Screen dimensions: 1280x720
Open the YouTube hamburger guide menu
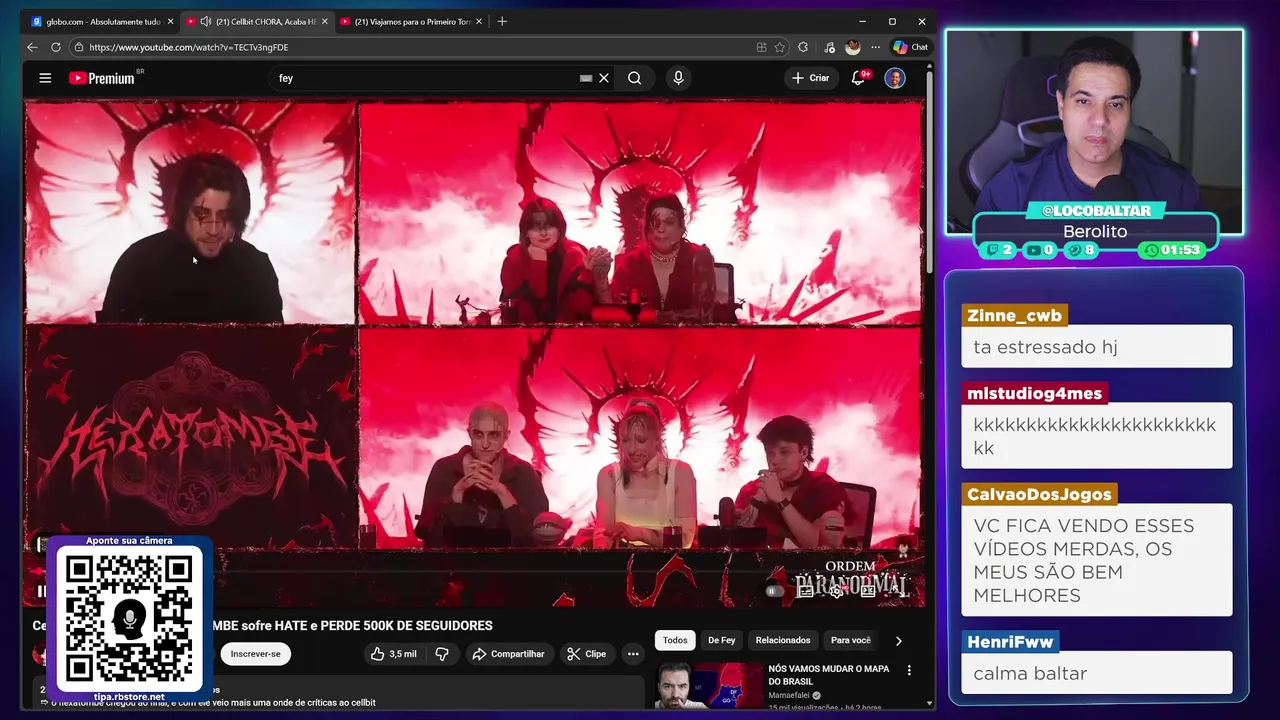[x=45, y=78]
